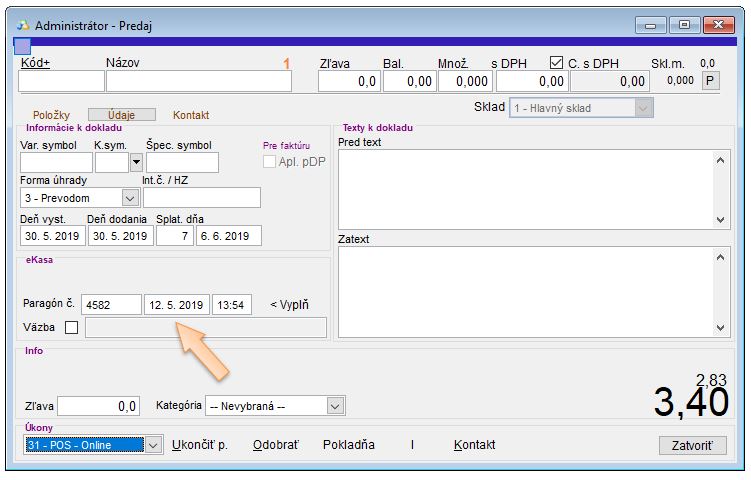Open the K.sym. dropdown arrow
Image resolution: width=751 pixels, height=480 pixels.
(136, 163)
